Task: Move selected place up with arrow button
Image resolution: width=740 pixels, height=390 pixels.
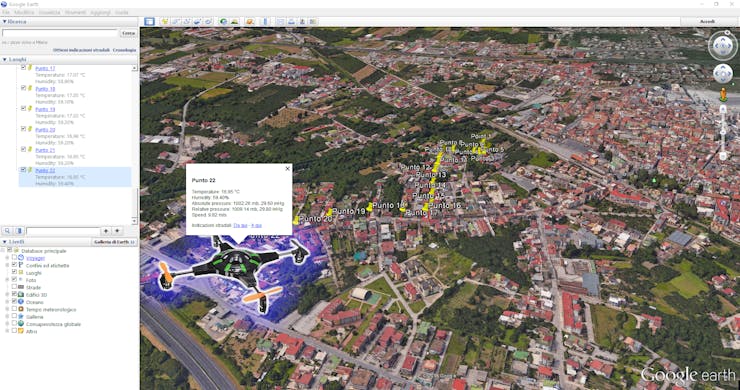Action: pyautogui.click(x=106, y=231)
